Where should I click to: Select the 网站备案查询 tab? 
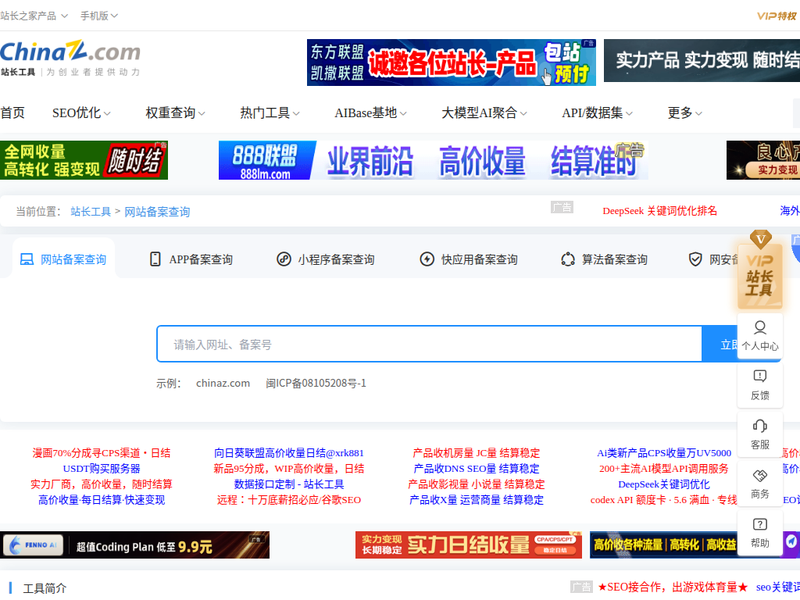pyautogui.click(x=63, y=260)
